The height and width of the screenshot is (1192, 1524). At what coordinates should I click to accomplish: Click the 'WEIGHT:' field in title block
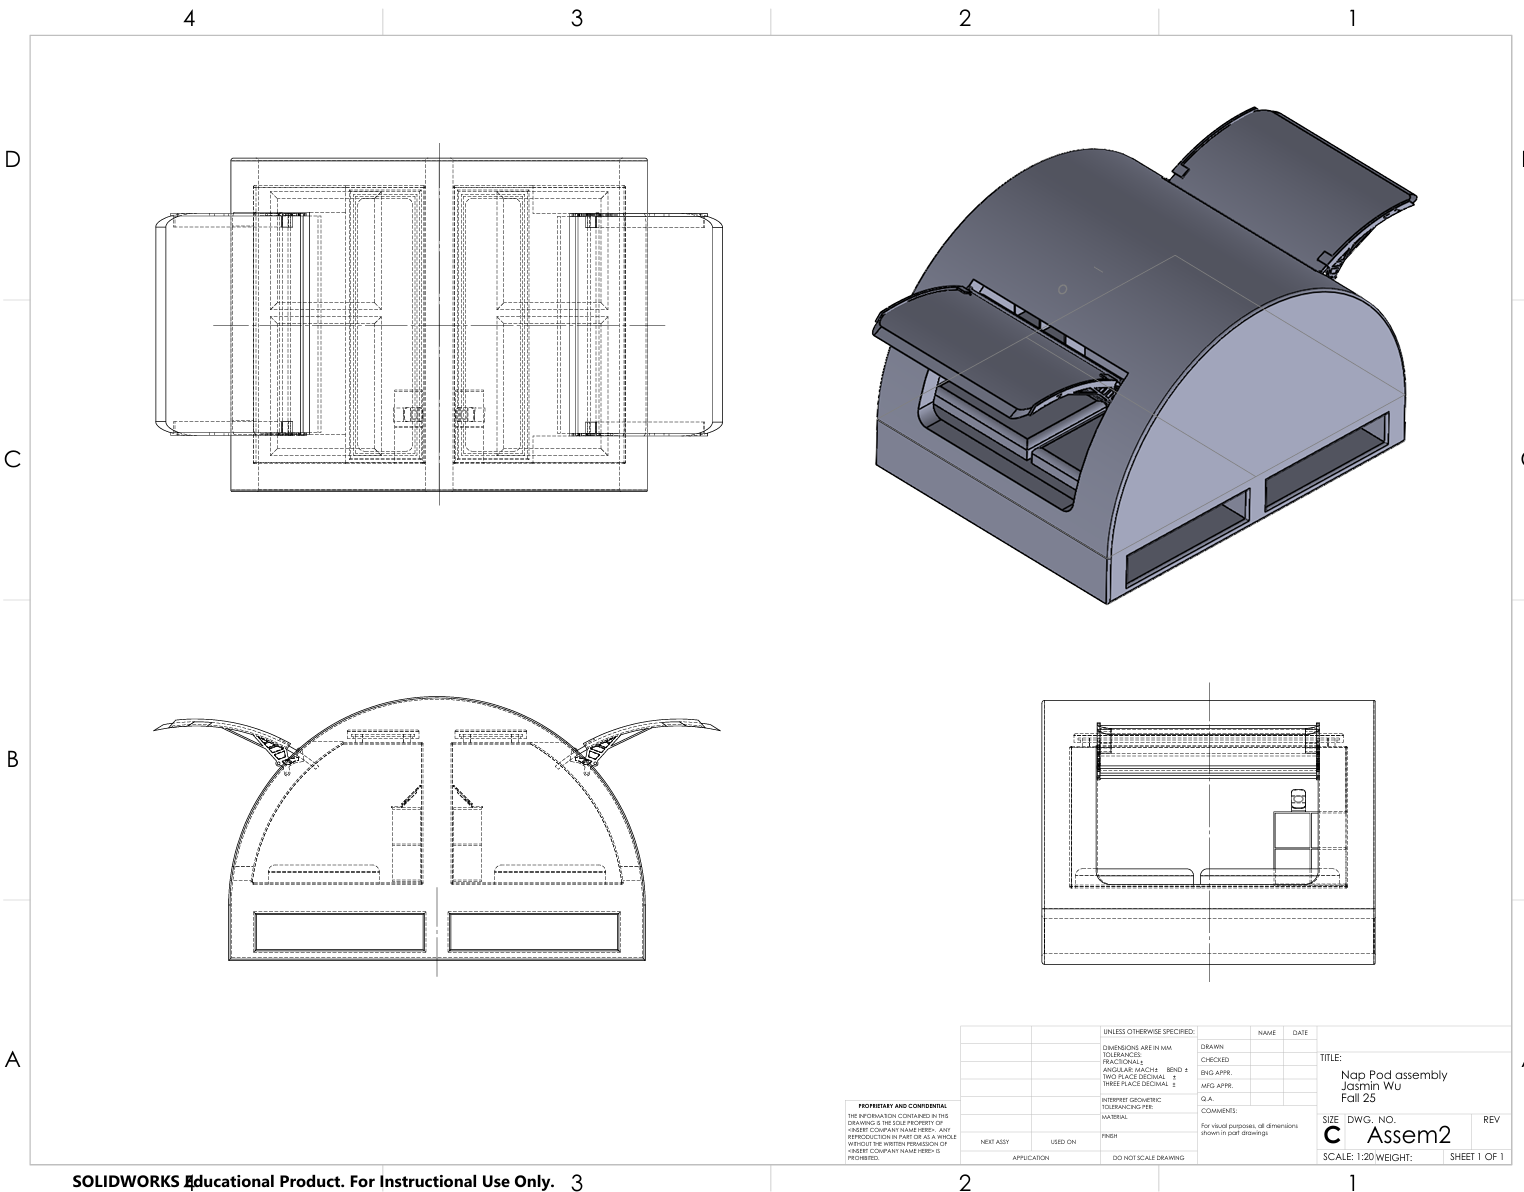click(x=1393, y=1158)
